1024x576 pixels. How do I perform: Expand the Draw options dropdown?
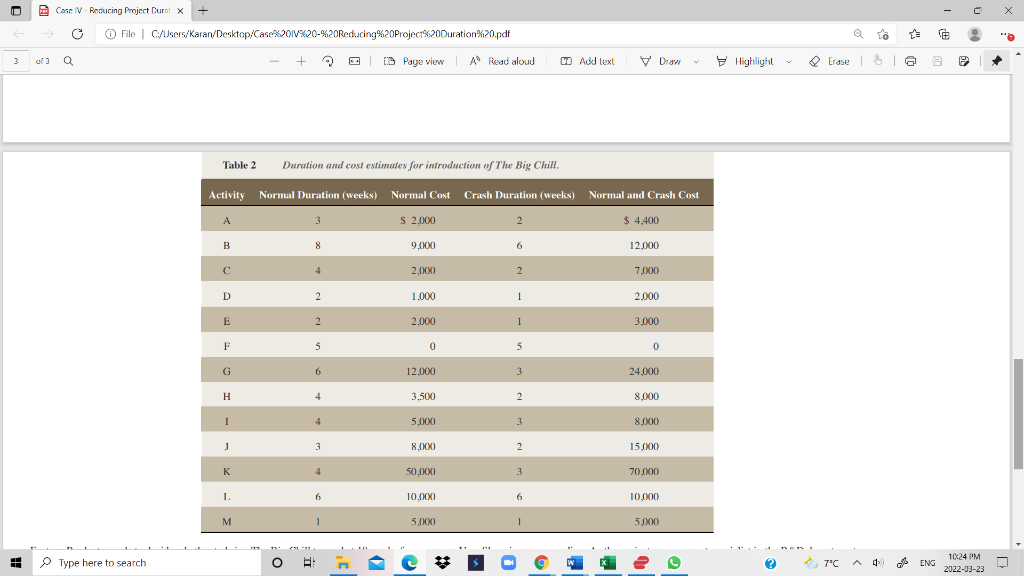696,61
